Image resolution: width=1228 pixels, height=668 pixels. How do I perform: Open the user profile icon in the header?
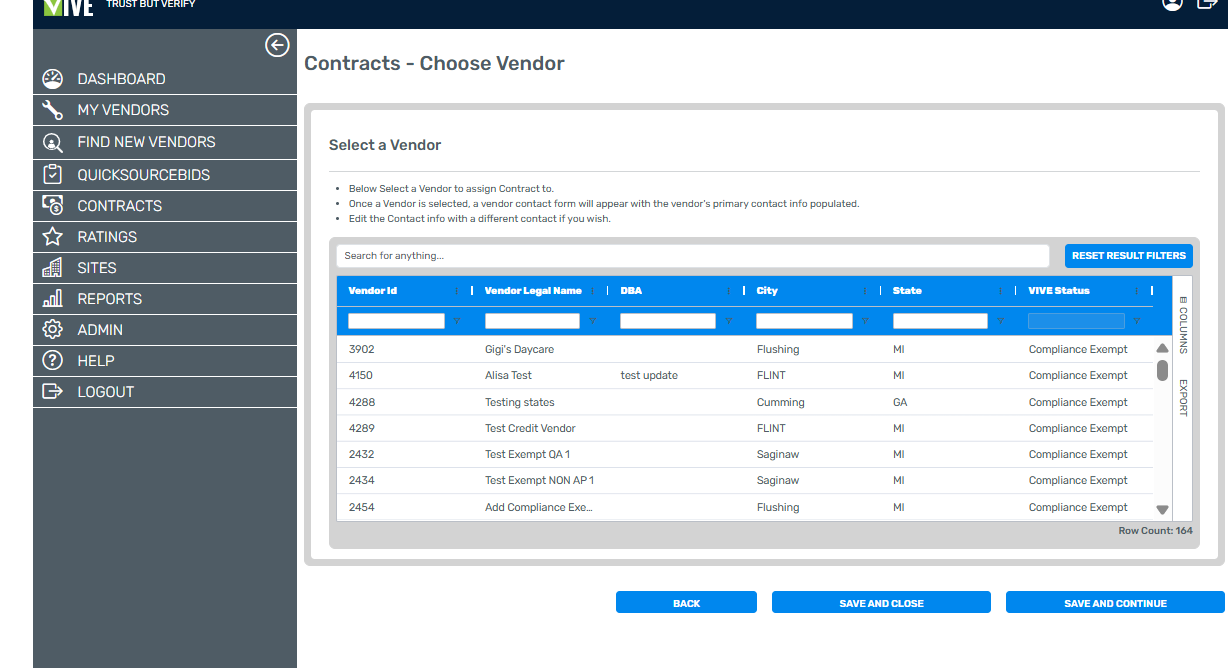click(1173, 4)
